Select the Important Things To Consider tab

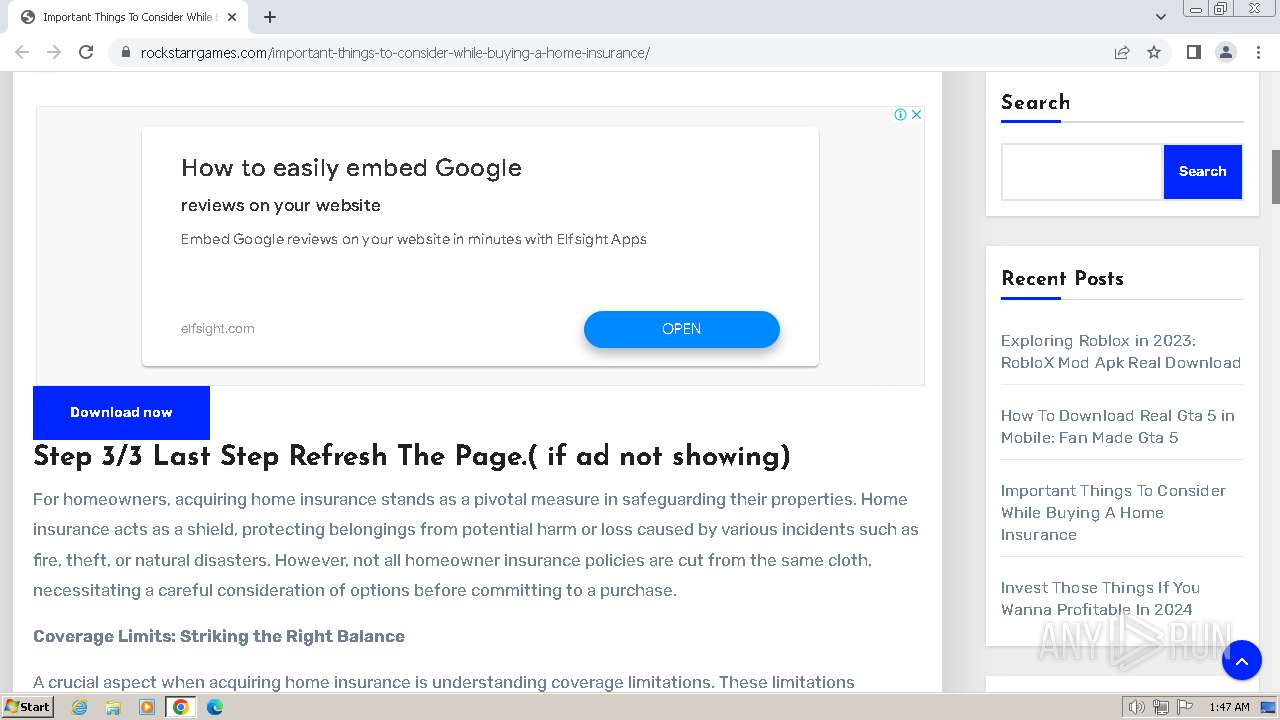(128, 17)
